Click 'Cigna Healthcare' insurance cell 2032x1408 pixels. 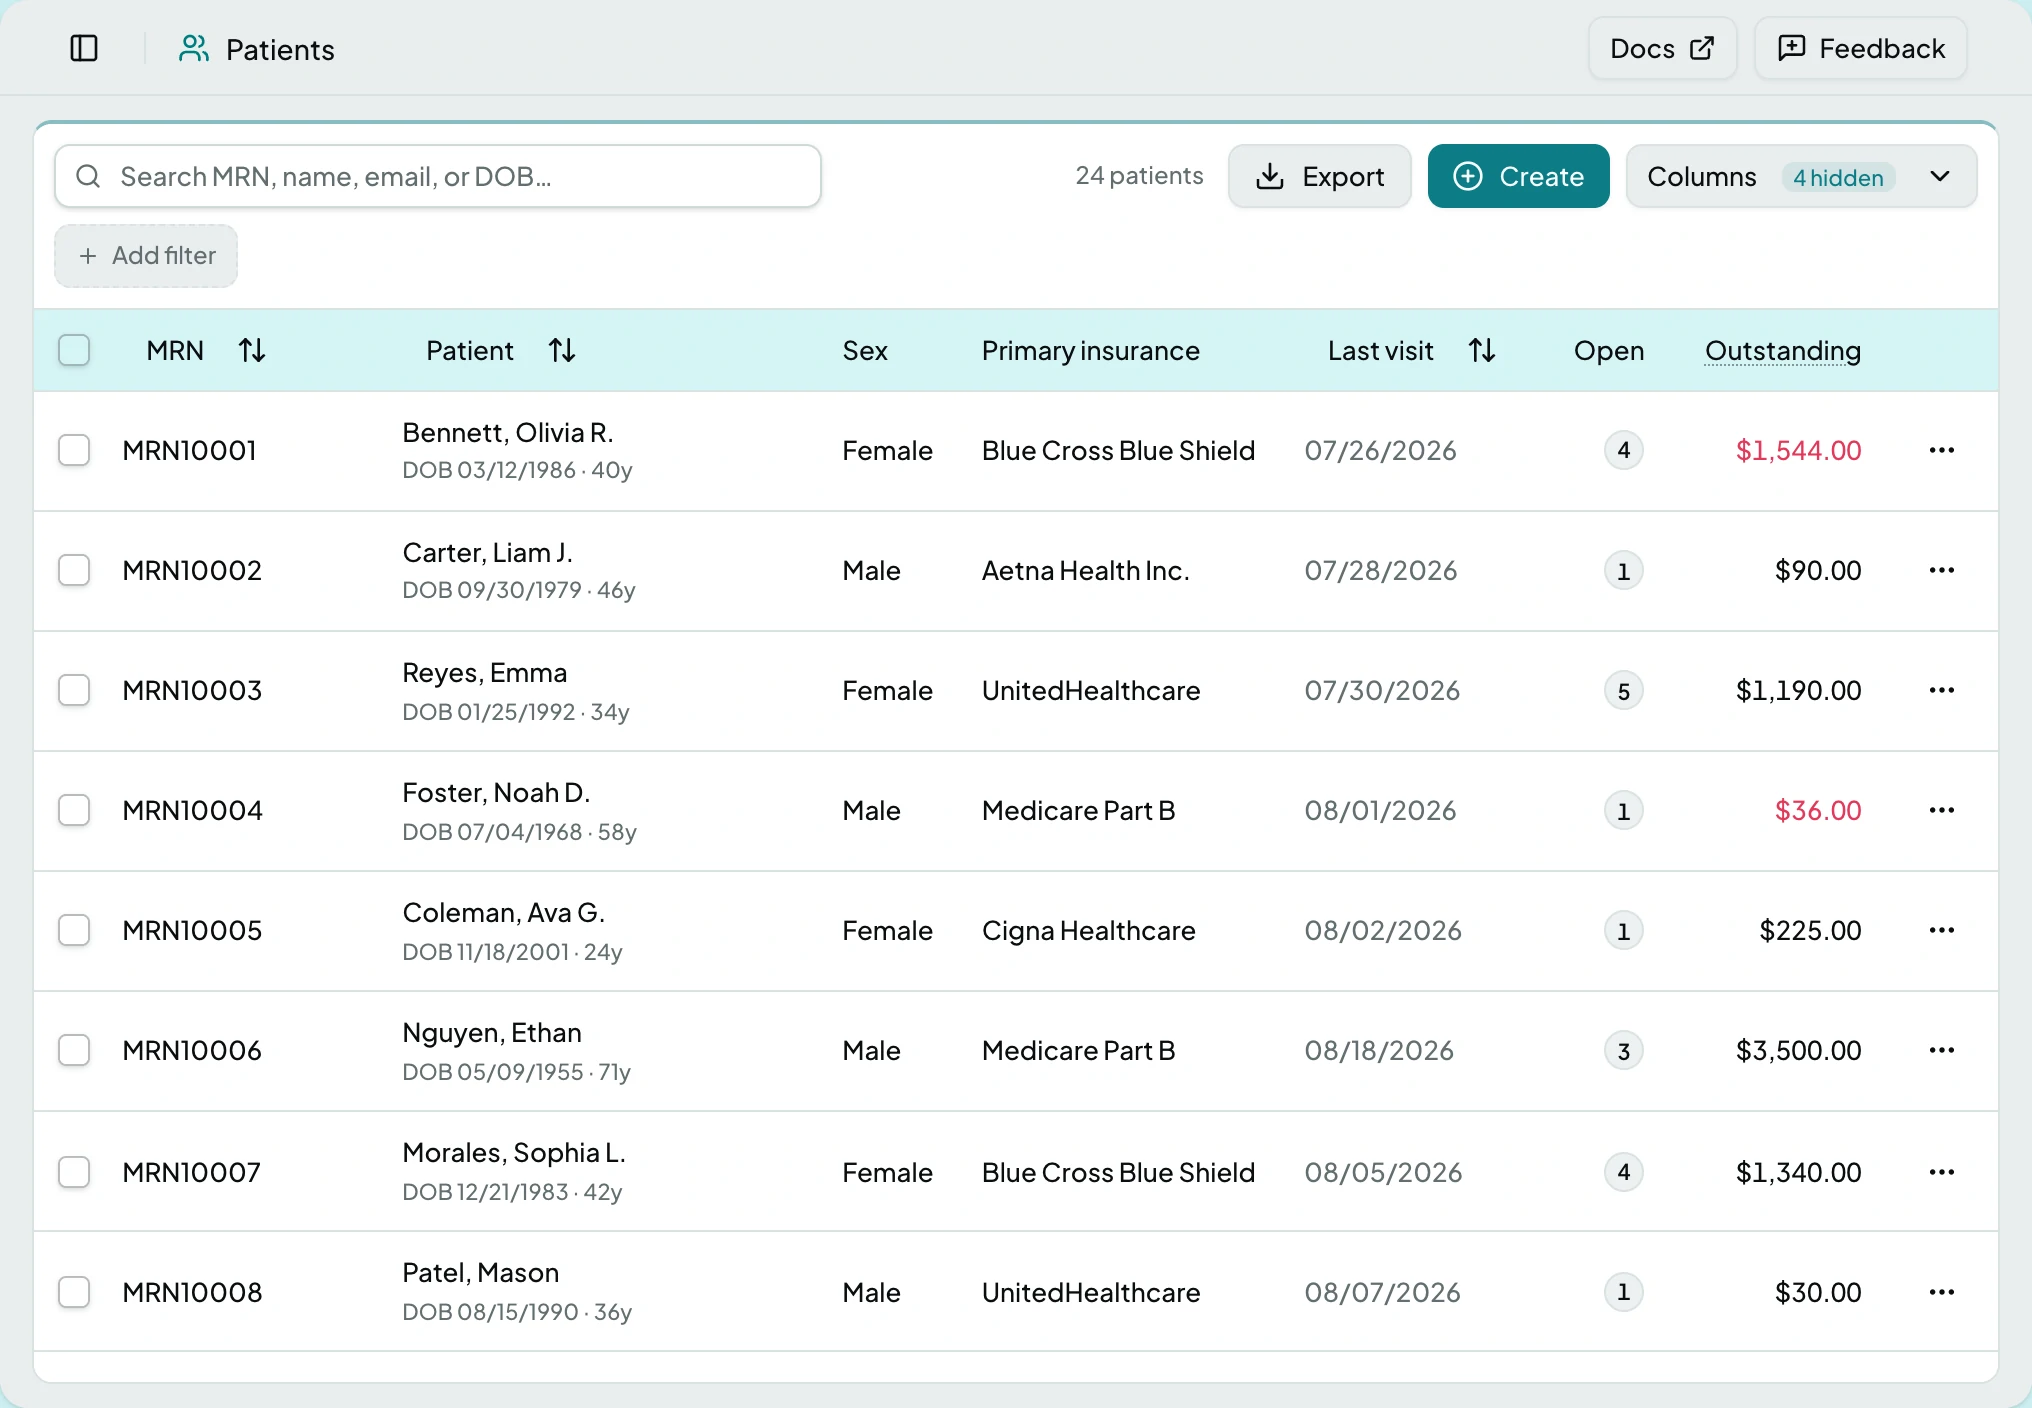coord(1088,930)
